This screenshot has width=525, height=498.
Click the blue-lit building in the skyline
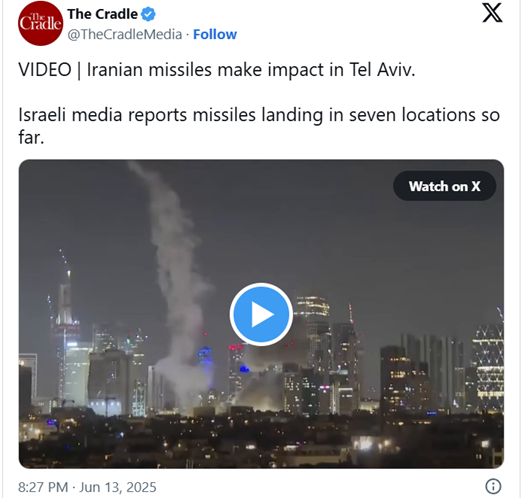[x=205, y=365]
